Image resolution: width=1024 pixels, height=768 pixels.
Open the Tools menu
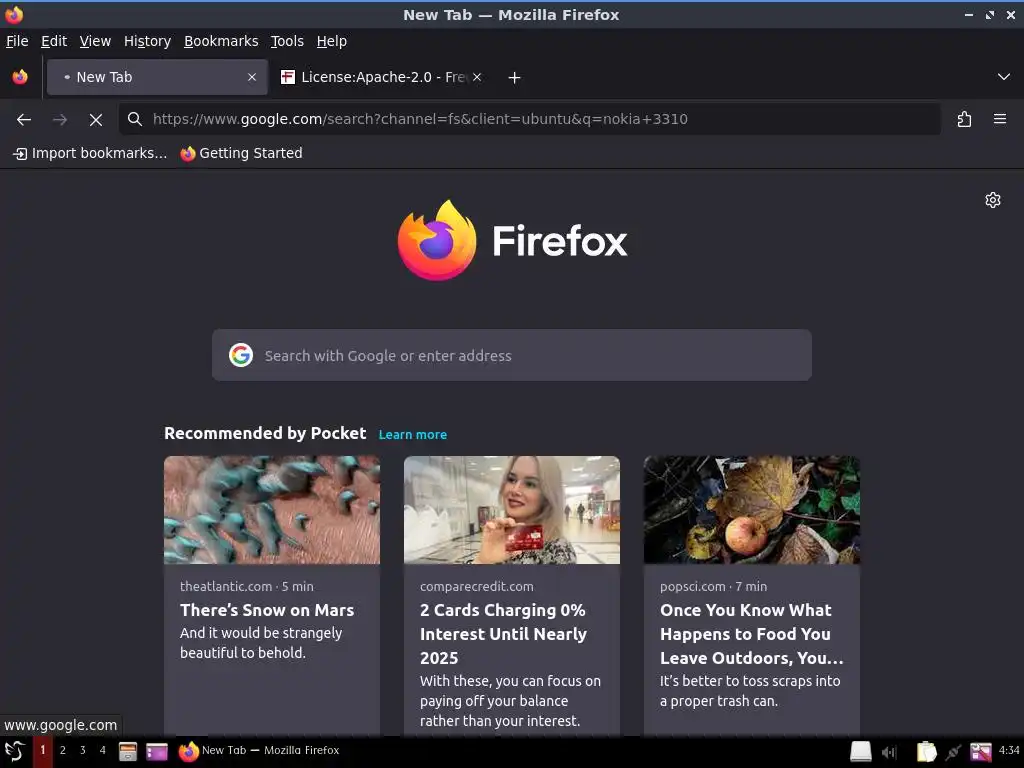[x=287, y=41]
